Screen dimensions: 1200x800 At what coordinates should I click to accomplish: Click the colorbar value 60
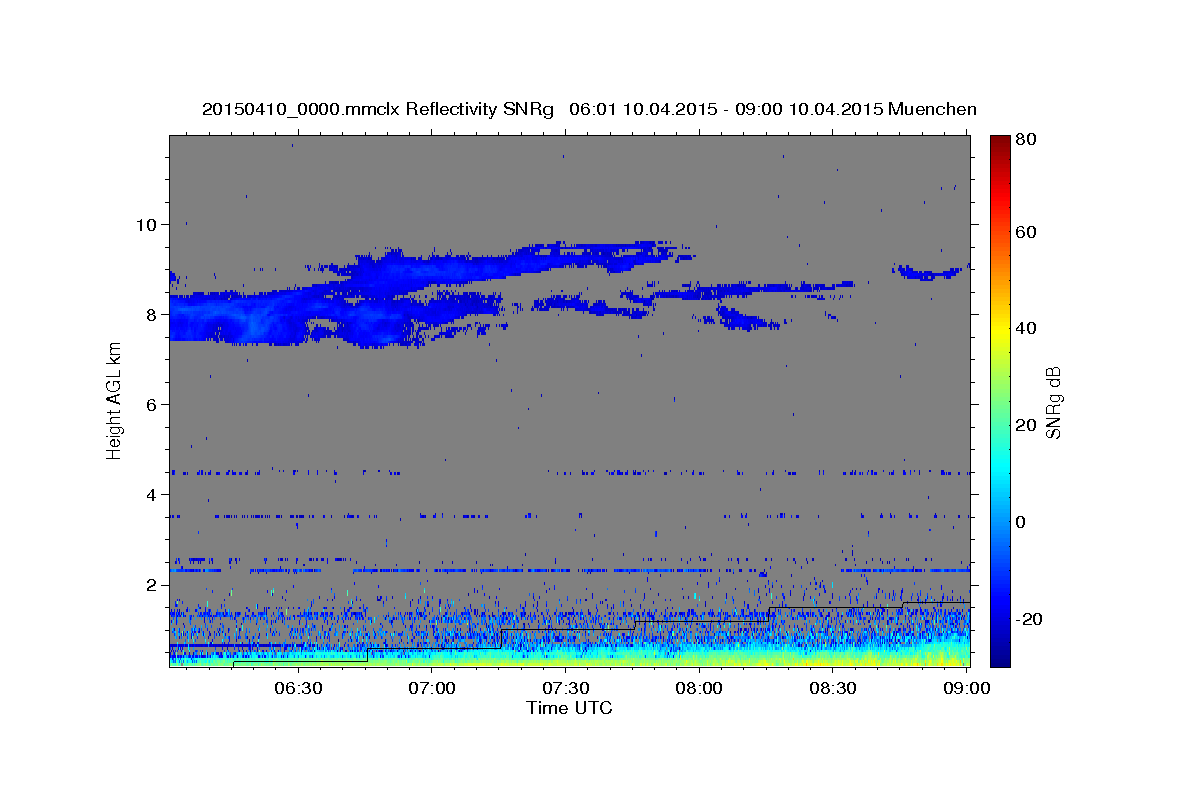[1025, 232]
